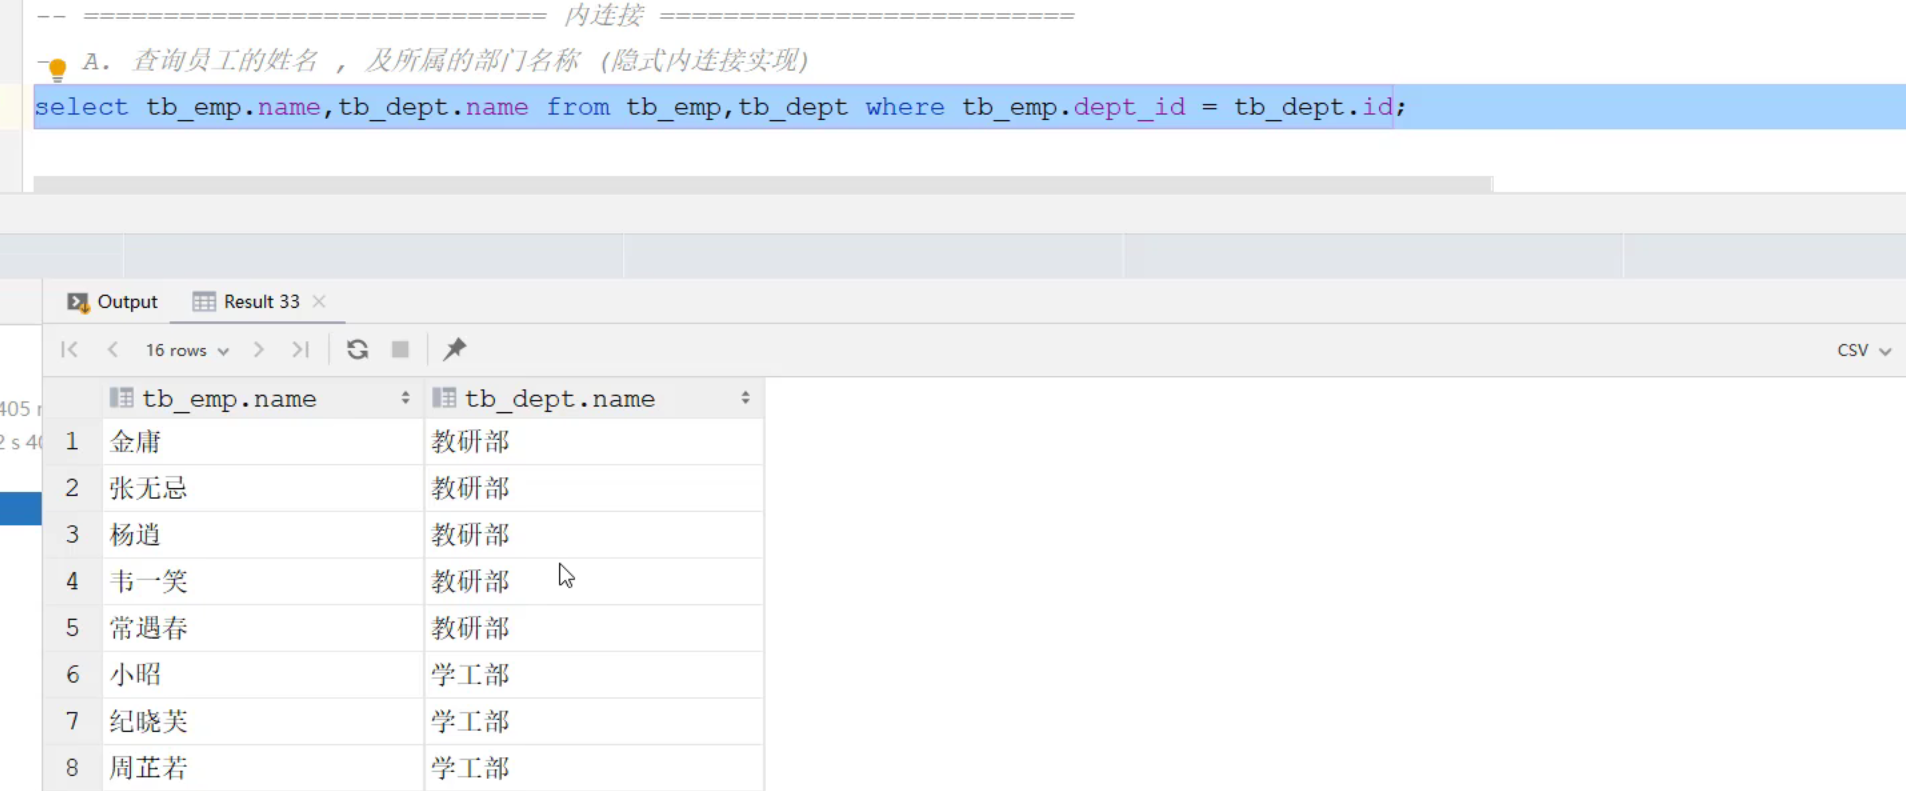Go to previous page of results
This screenshot has height=791, width=1906.
tap(113, 349)
